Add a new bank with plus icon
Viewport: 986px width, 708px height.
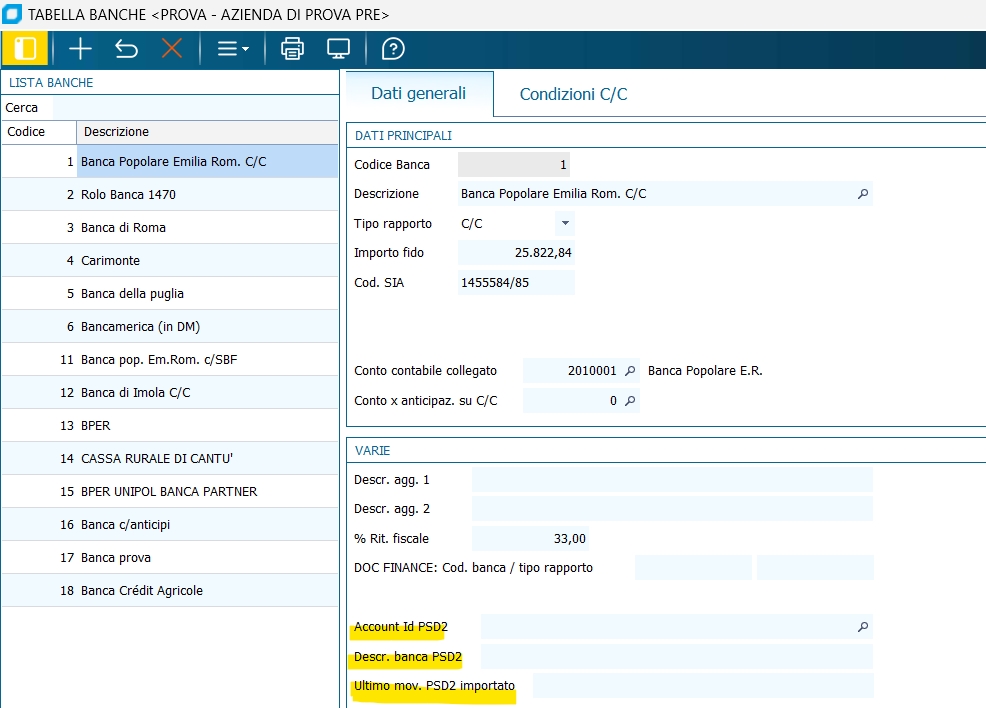(x=80, y=48)
